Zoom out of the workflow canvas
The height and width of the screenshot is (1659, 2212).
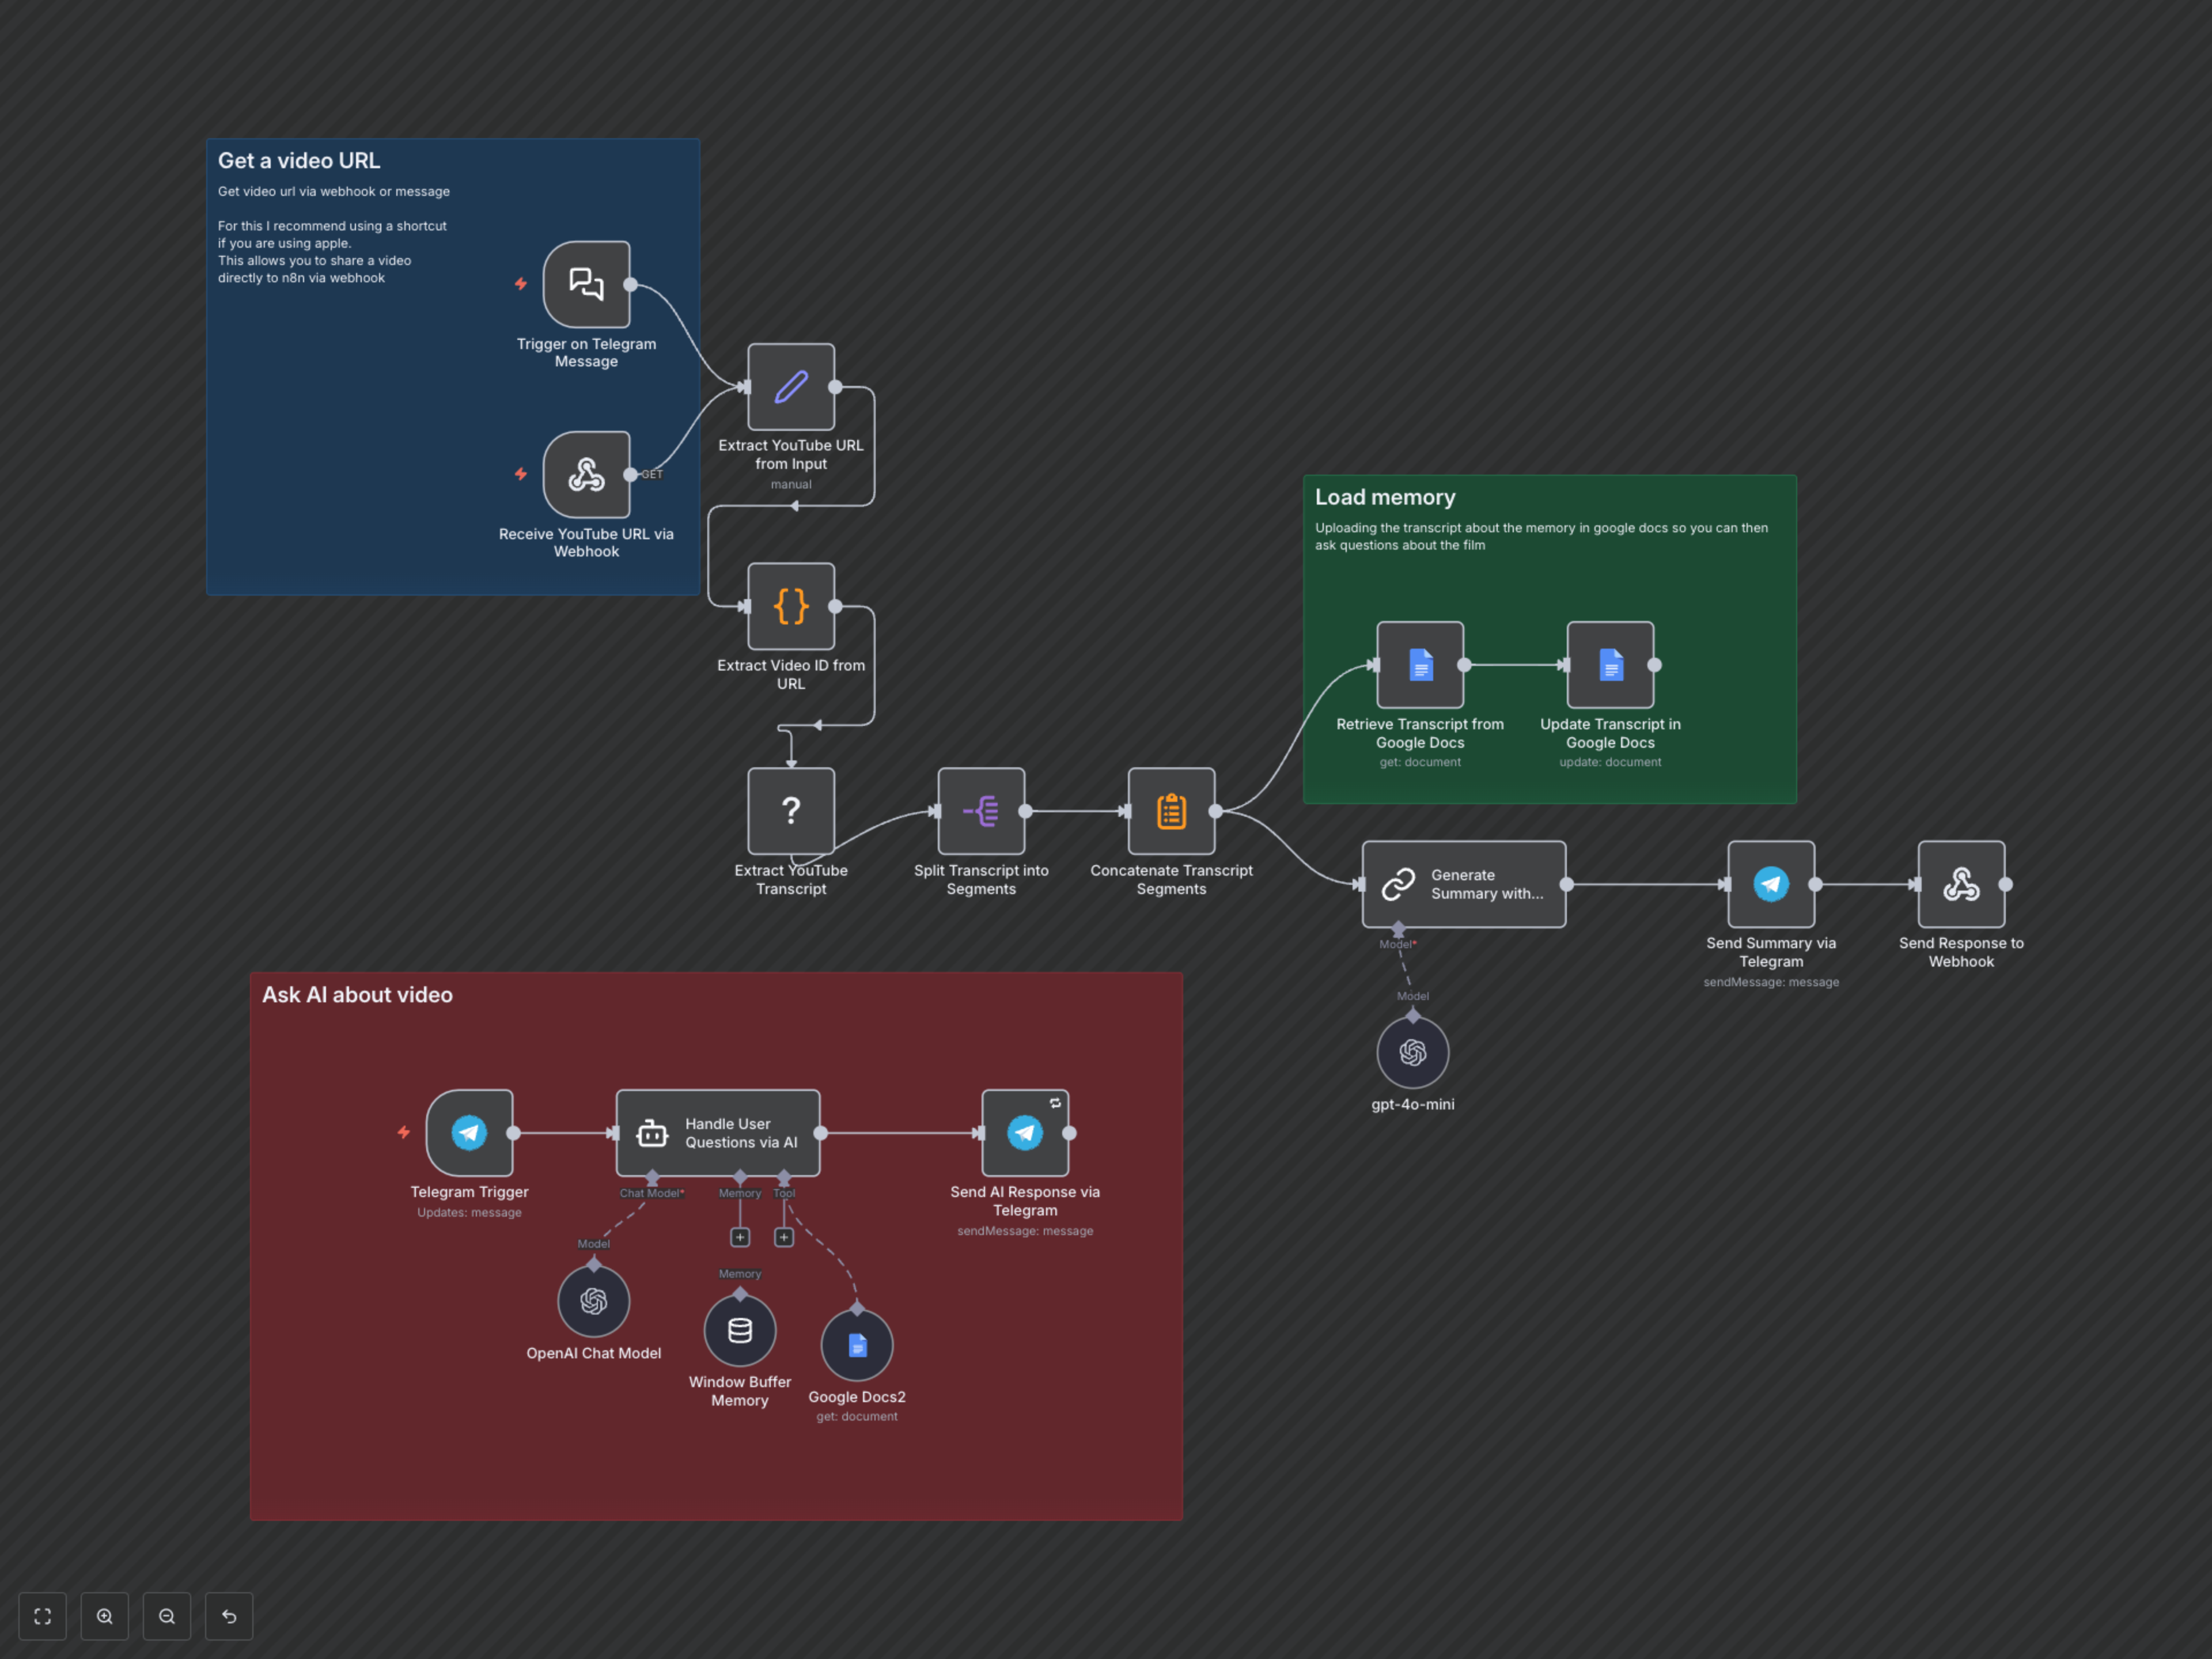coord(167,1616)
